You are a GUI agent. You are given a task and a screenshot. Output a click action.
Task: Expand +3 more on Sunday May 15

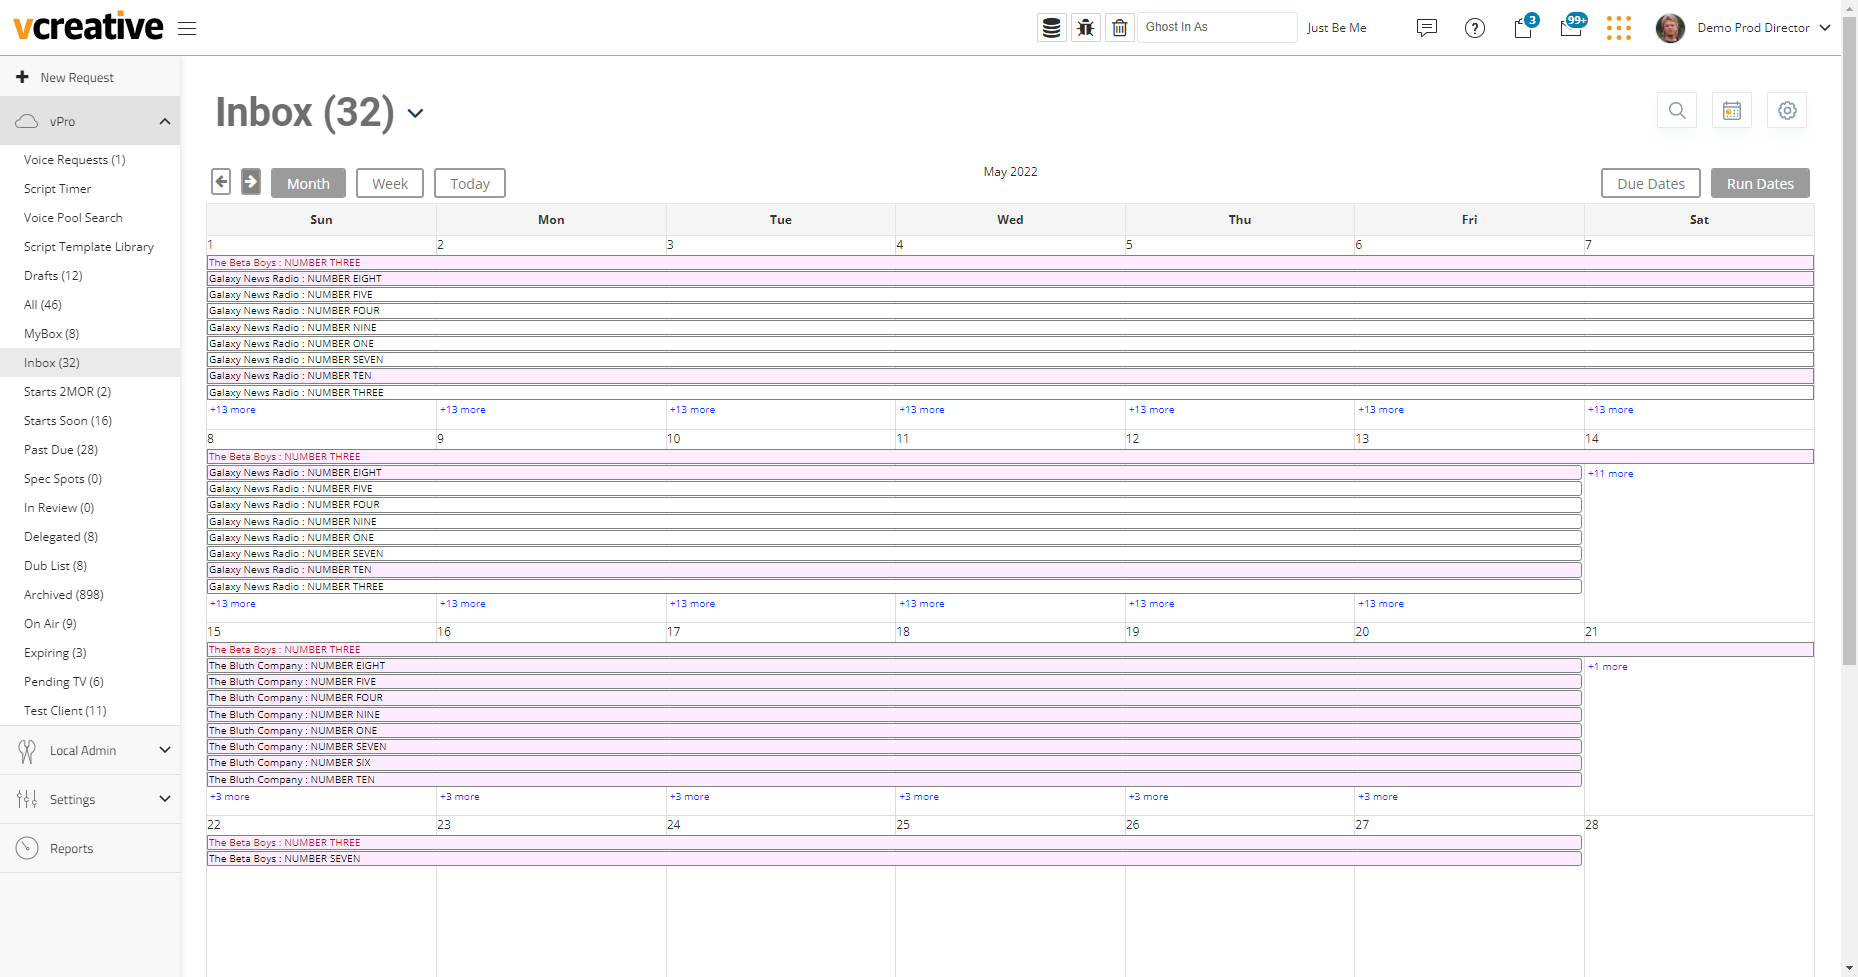tap(230, 797)
